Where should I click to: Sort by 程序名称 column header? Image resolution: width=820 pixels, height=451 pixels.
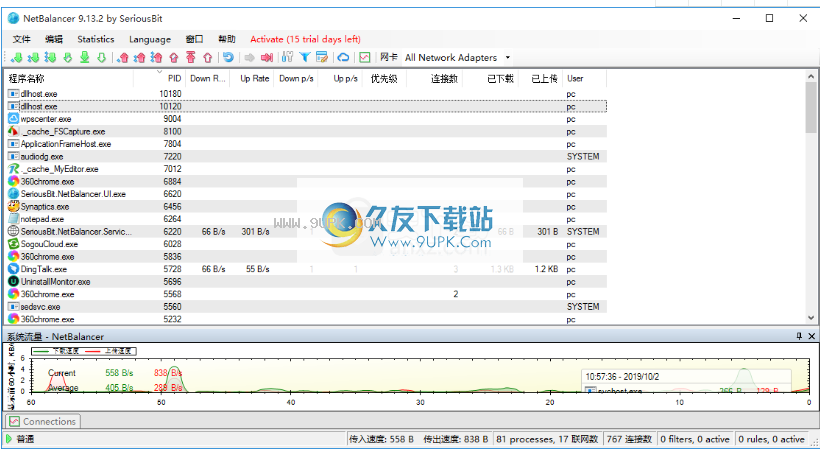70,78
